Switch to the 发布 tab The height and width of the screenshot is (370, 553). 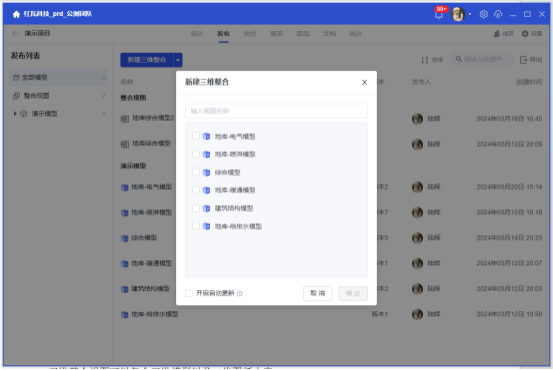[x=223, y=34]
